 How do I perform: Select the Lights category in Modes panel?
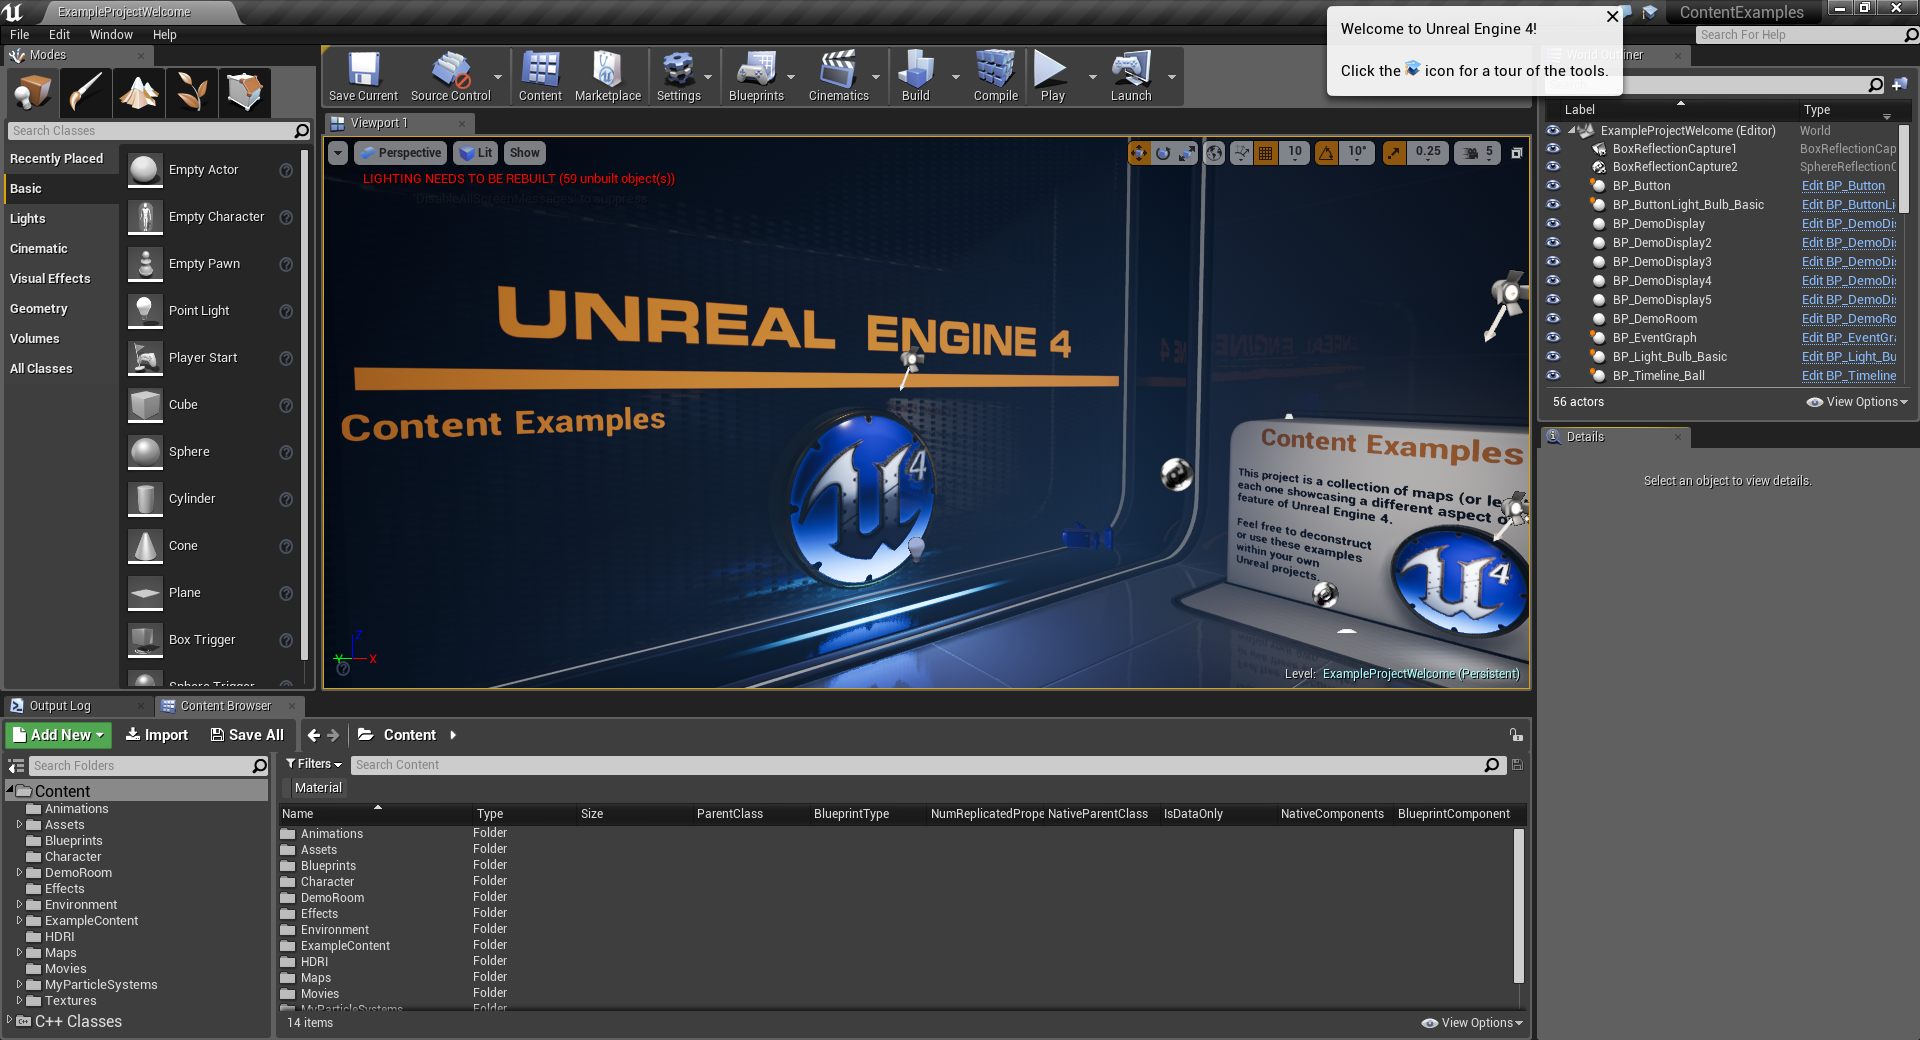pyautogui.click(x=28, y=219)
